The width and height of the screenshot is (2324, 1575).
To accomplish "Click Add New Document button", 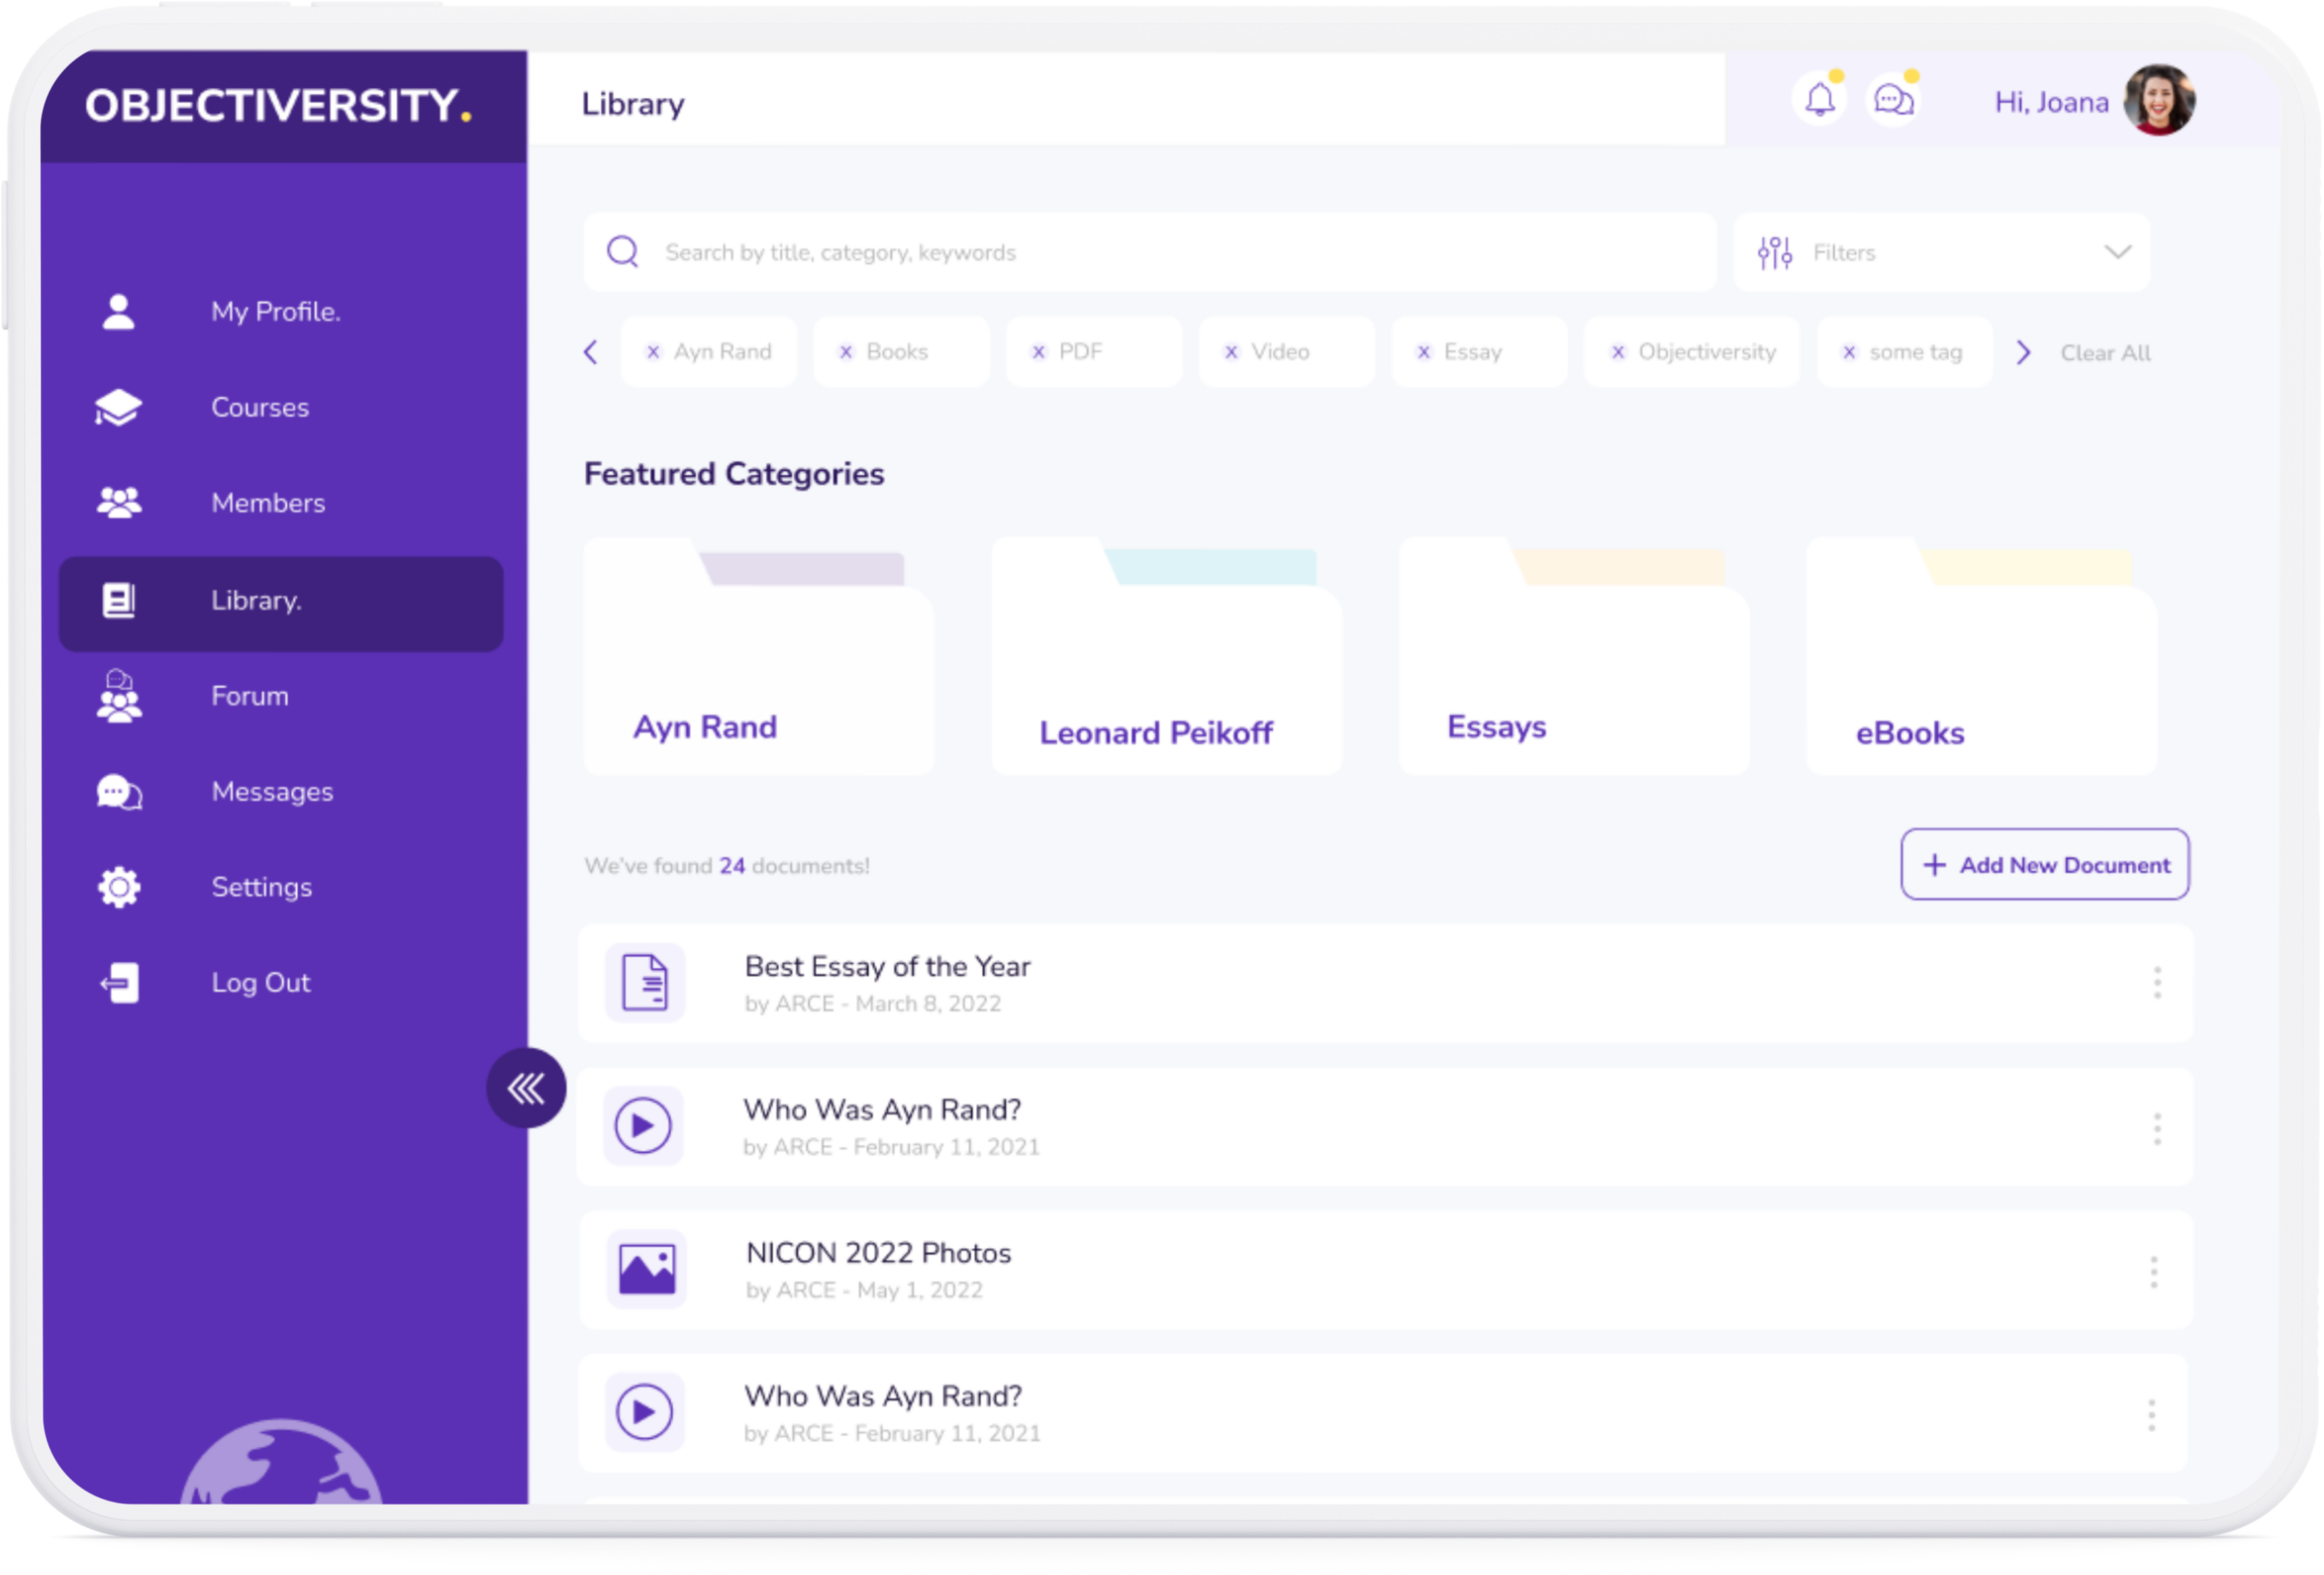I will [x=2044, y=865].
